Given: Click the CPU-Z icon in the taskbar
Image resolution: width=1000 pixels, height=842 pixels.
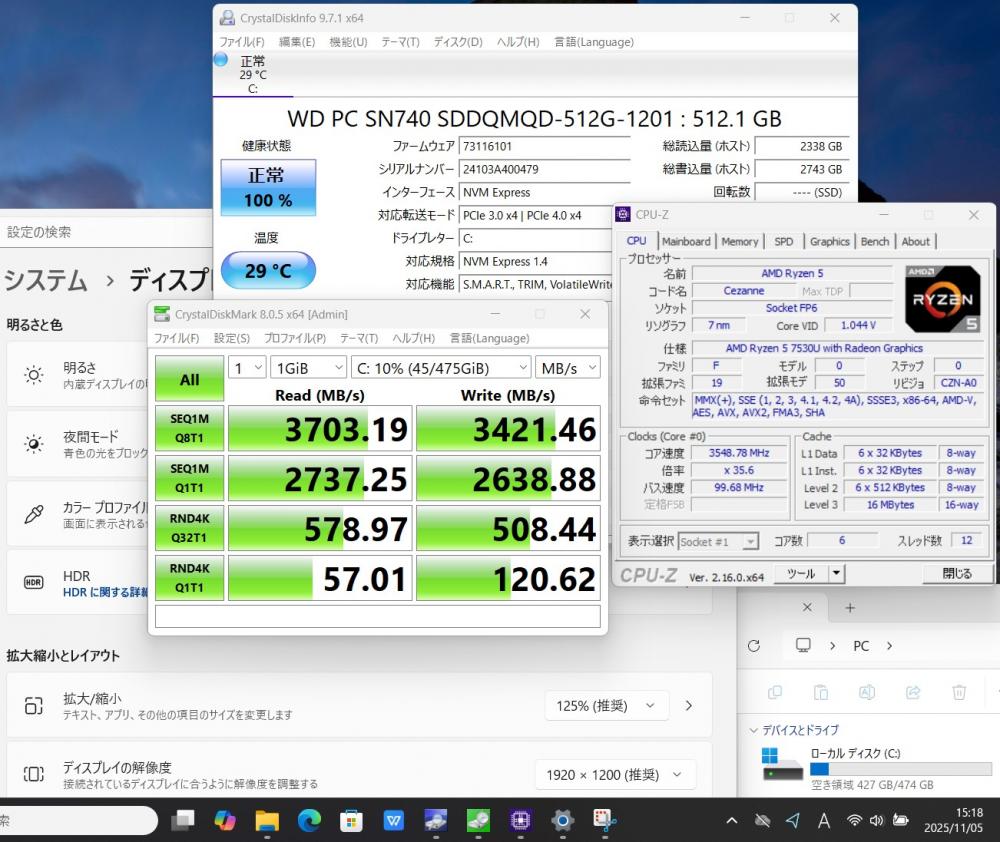Looking at the screenshot, I should tap(520, 821).
